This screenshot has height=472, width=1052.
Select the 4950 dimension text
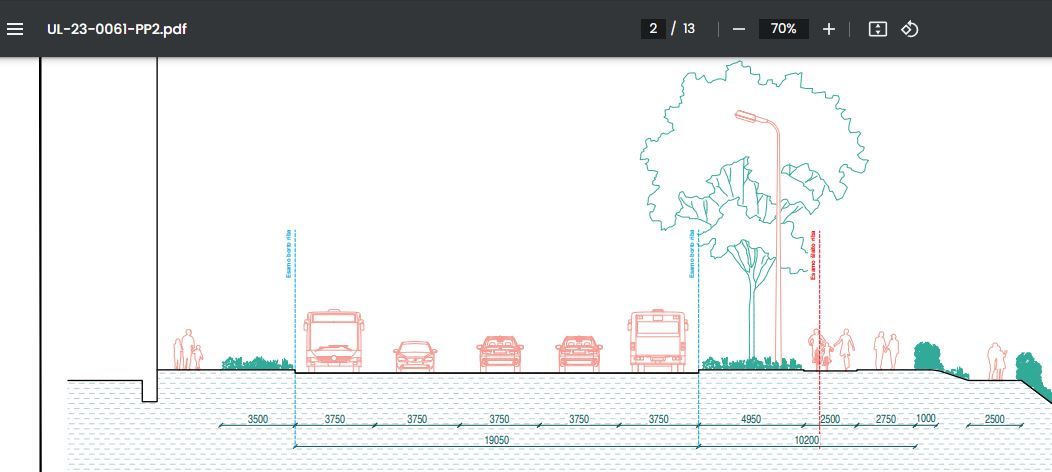tap(751, 419)
